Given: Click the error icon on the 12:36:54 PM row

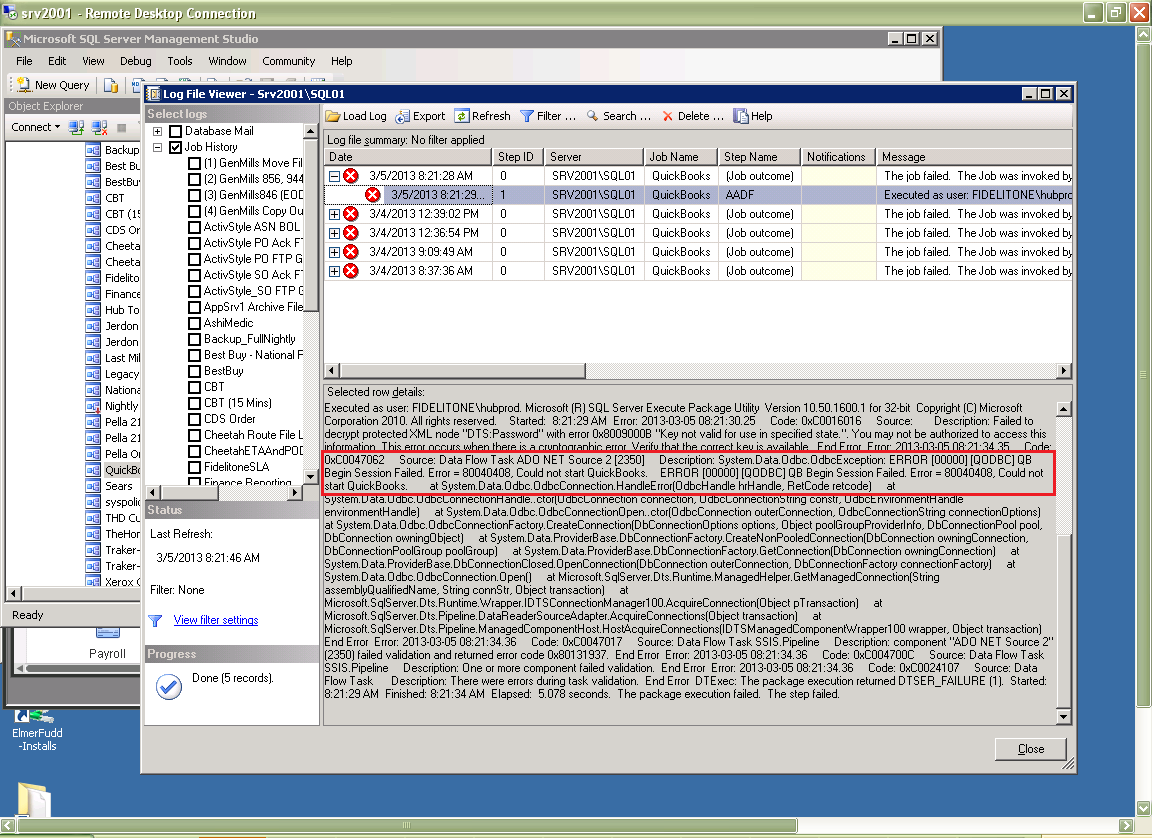Looking at the screenshot, I should click(351, 233).
